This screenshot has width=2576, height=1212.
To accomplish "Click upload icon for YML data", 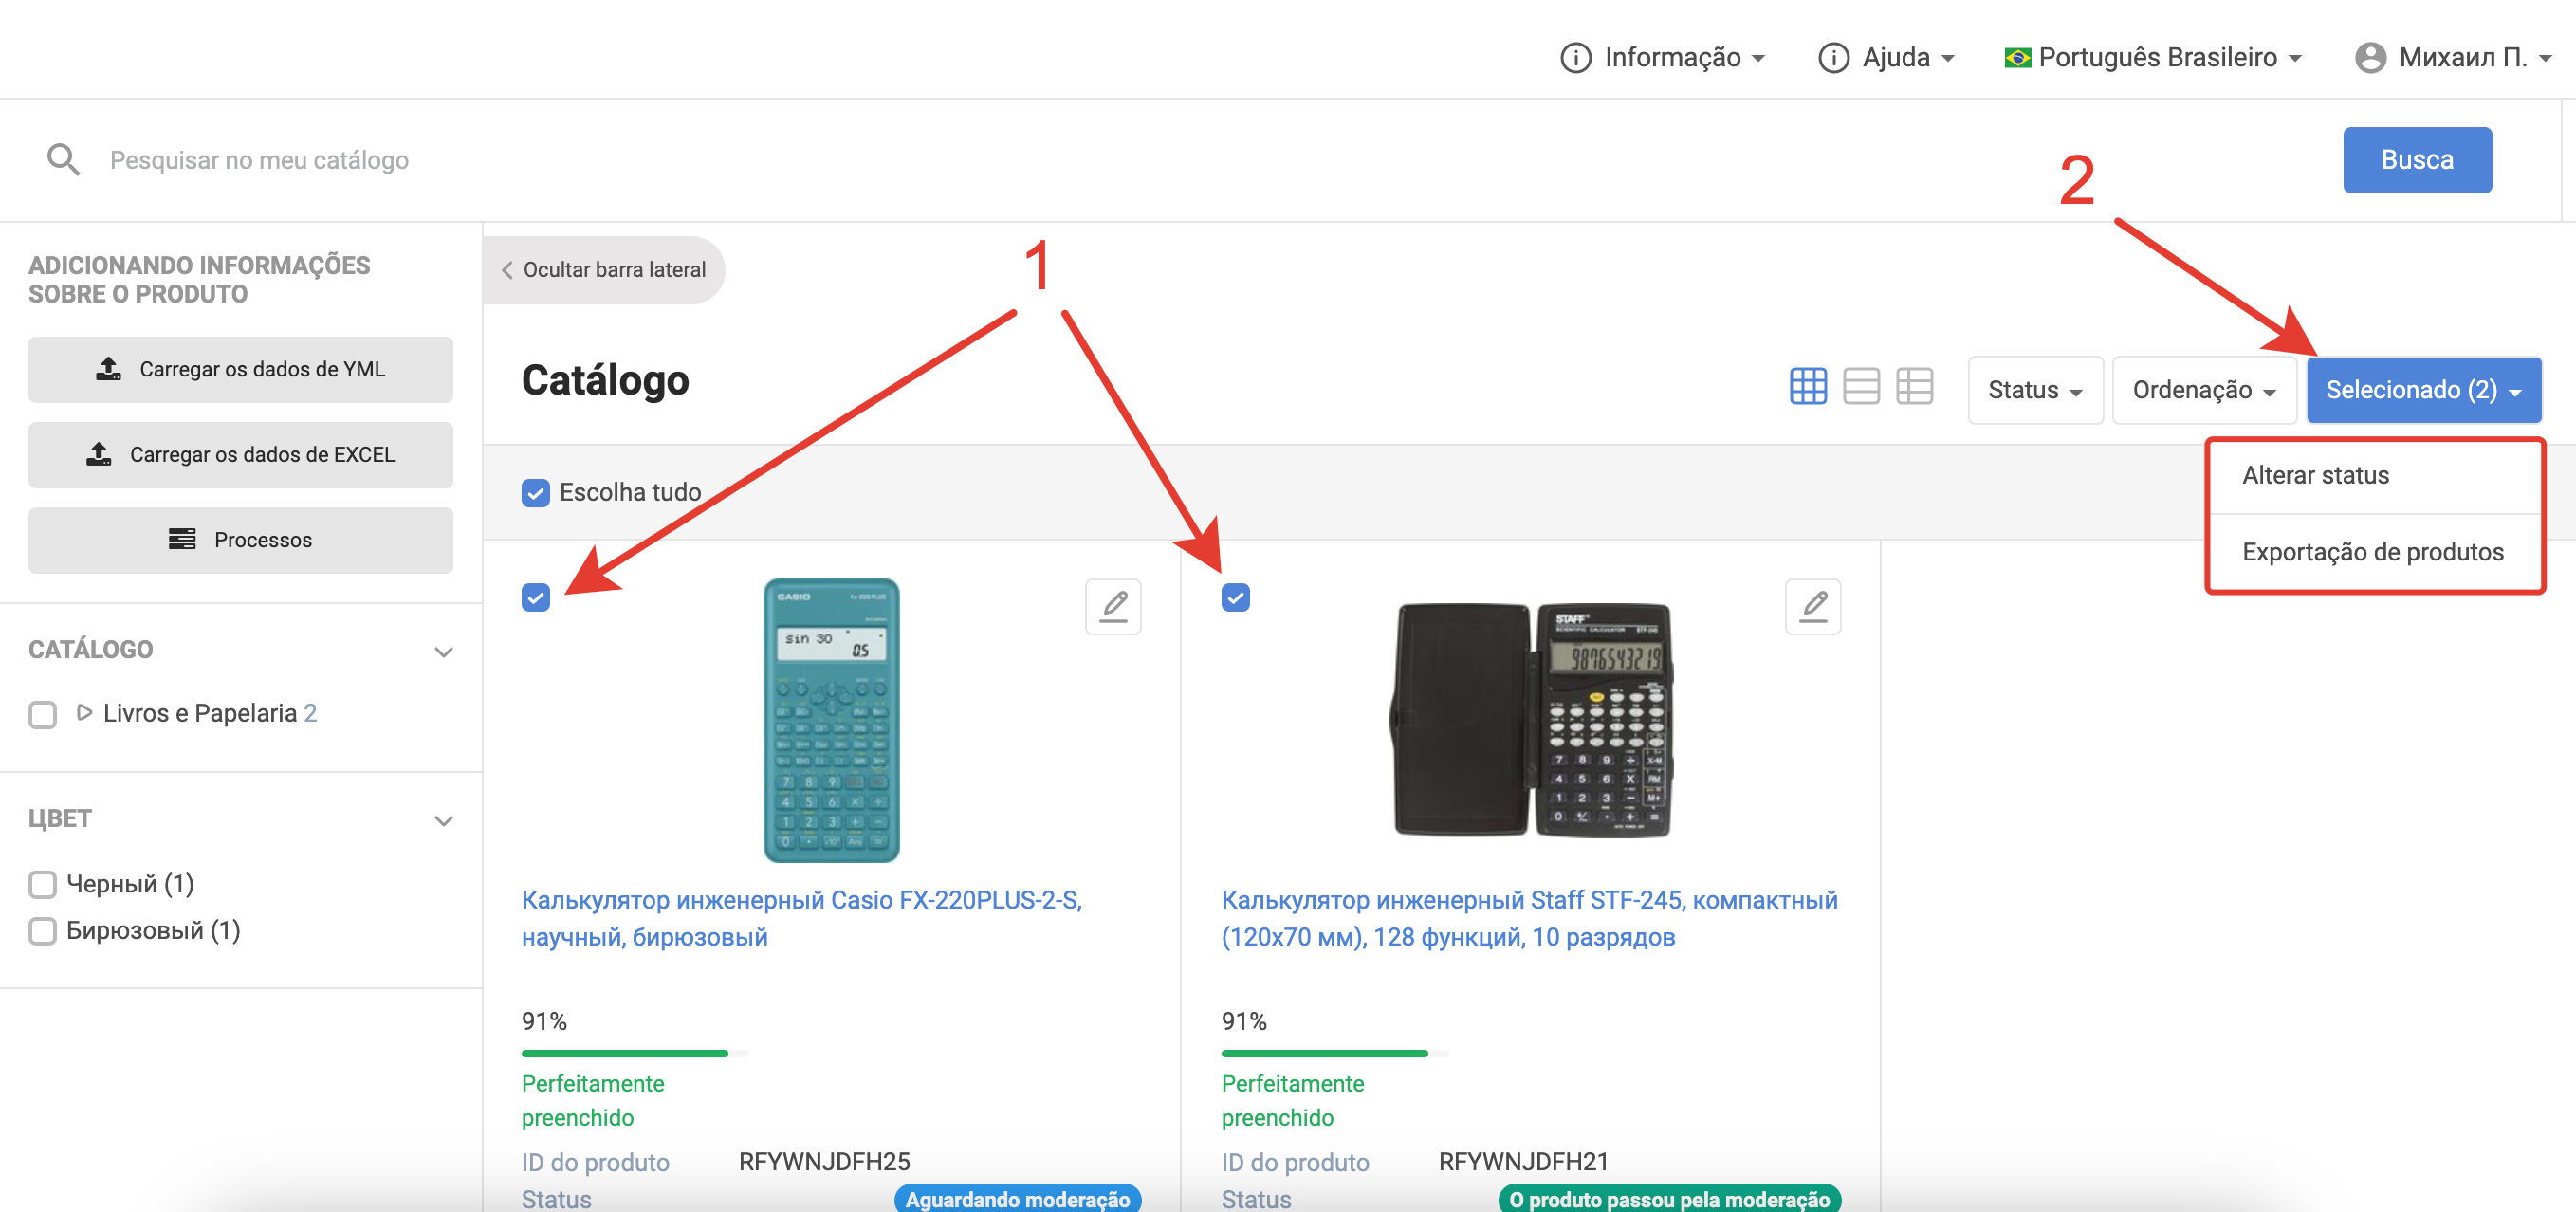I will (x=108, y=369).
